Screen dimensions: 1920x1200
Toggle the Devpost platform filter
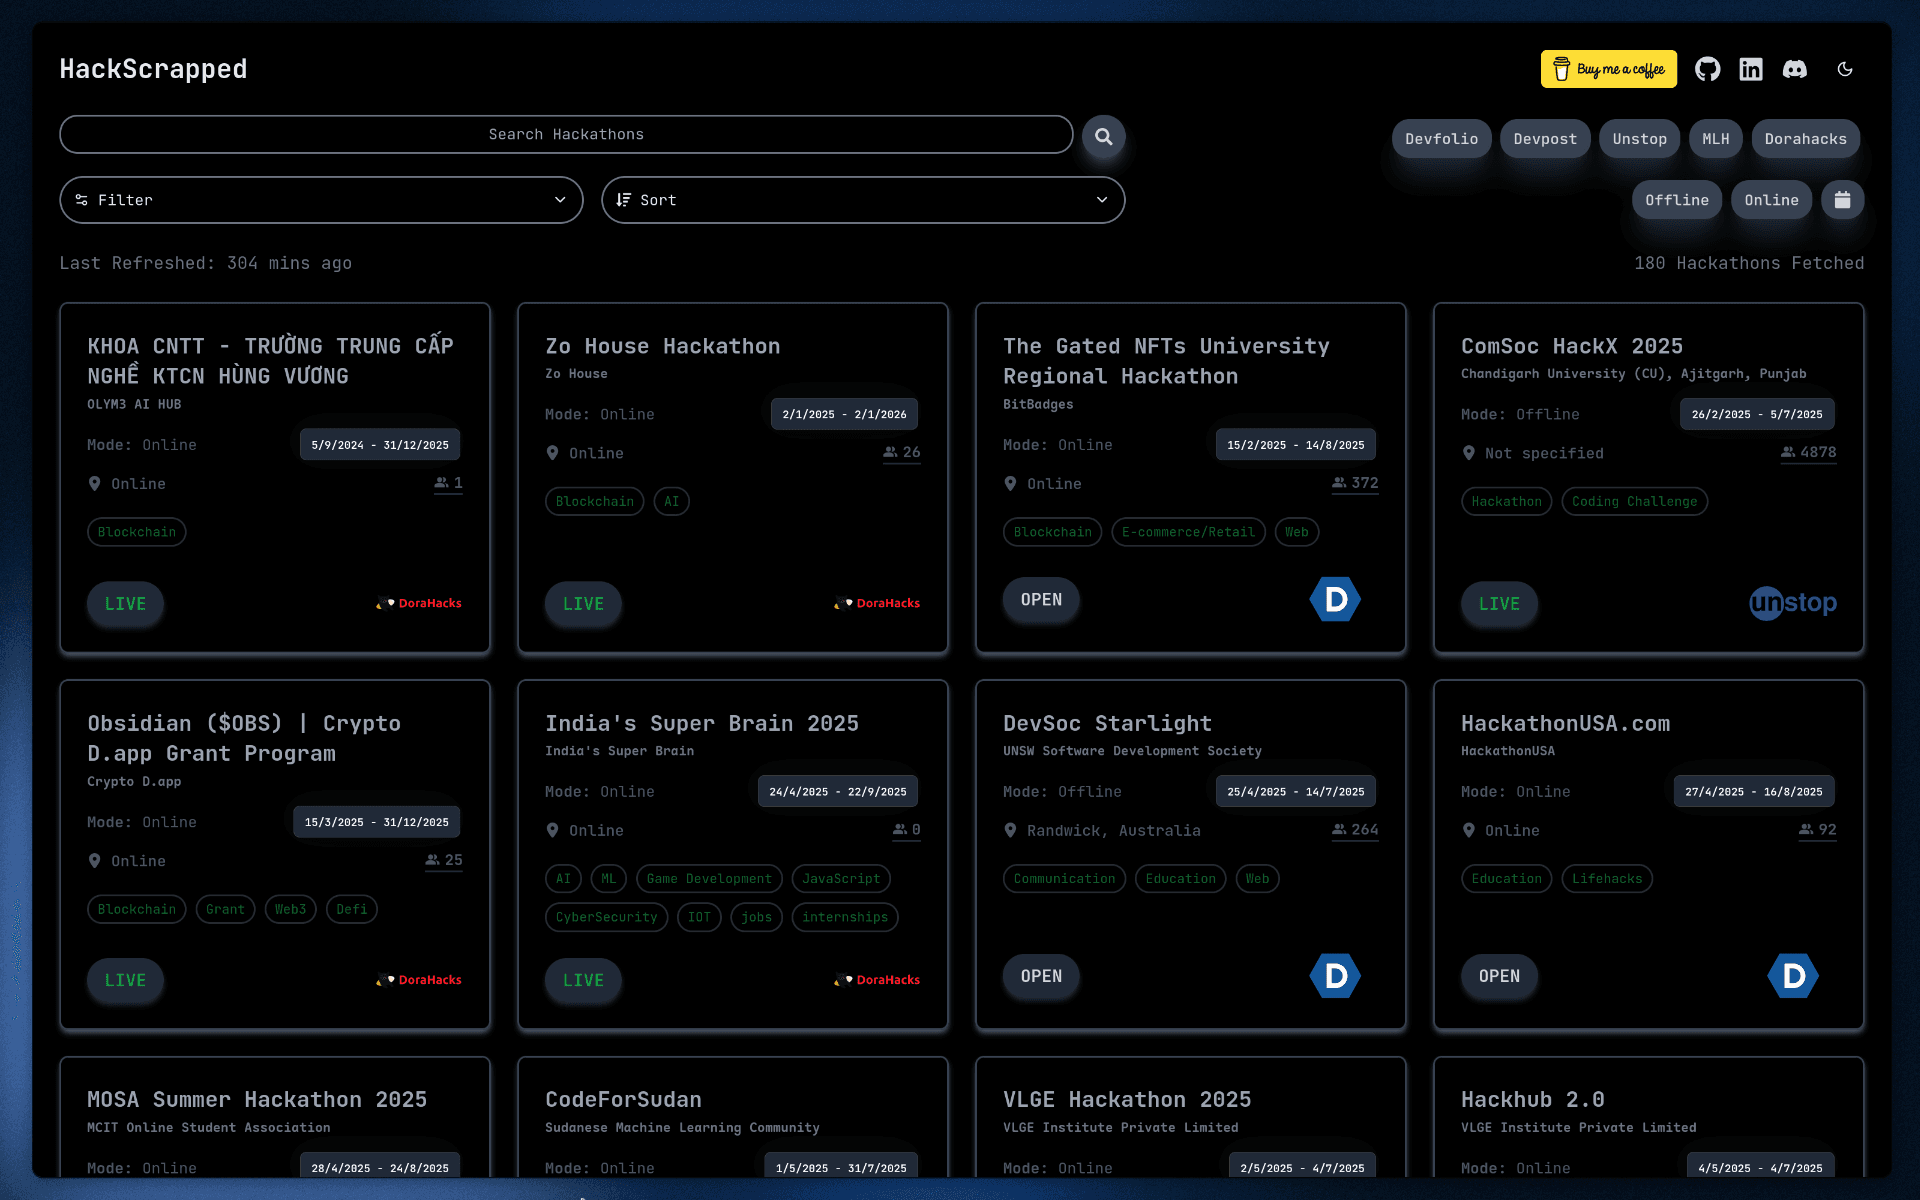[1544, 139]
